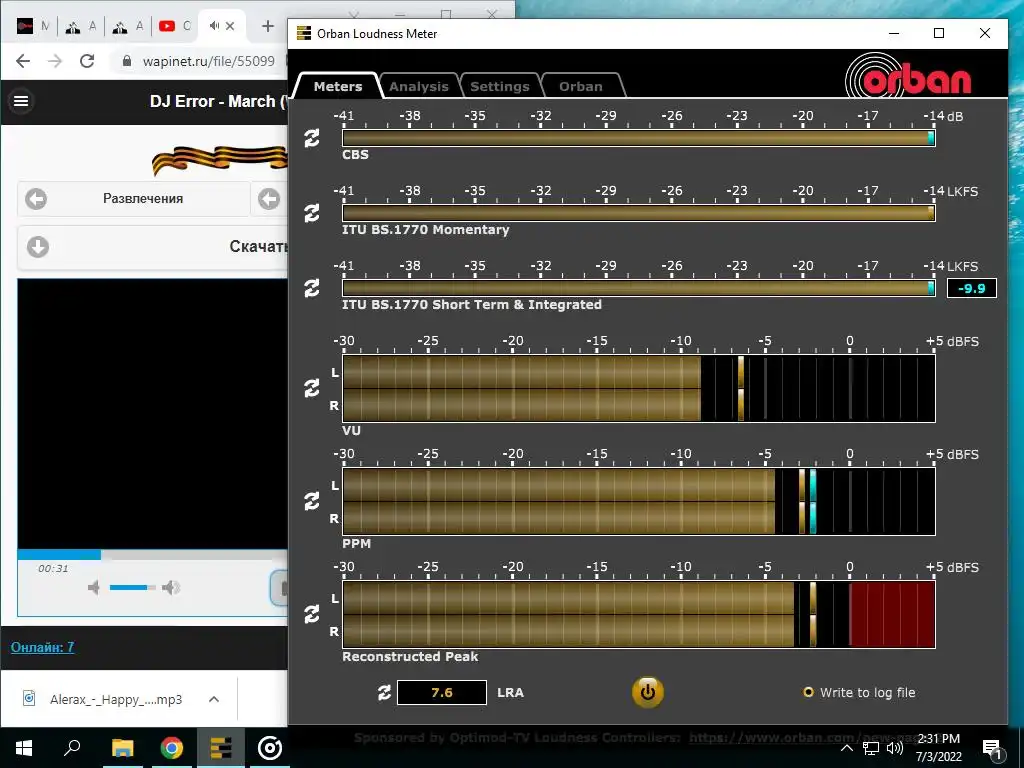This screenshot has width=1024, height=768.
Task: Toggle the round yellow power button
Action: click(647, 692)
